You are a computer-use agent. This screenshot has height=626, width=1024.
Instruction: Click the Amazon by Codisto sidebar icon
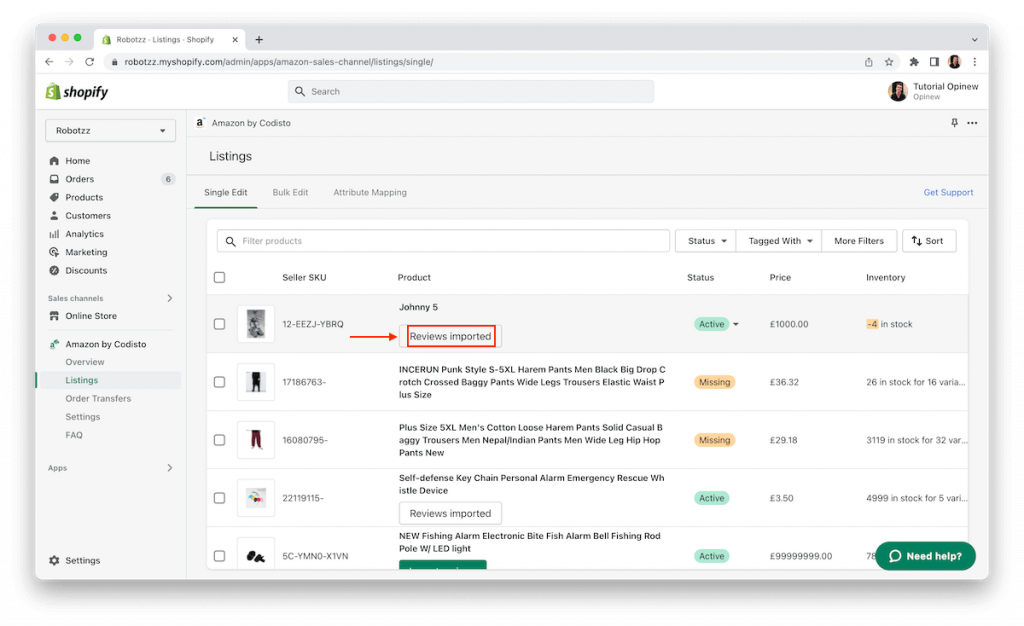pos(54,344)
